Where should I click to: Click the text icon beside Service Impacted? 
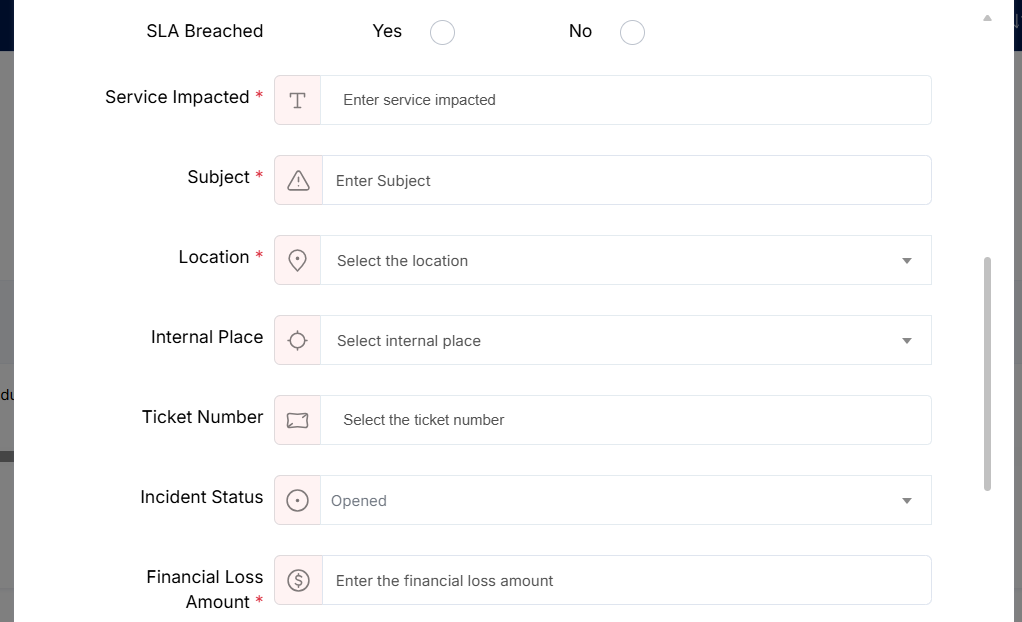[297, 100]
